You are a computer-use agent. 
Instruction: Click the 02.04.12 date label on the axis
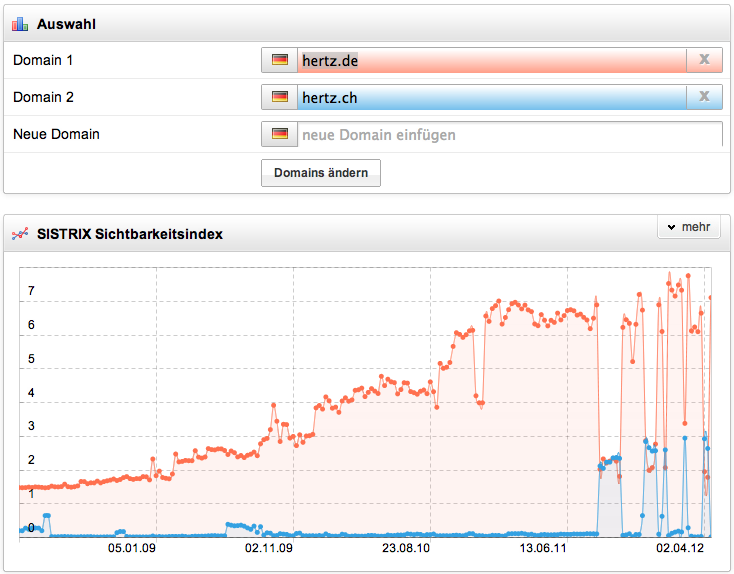pyautogui.click(x=679, y=548)
